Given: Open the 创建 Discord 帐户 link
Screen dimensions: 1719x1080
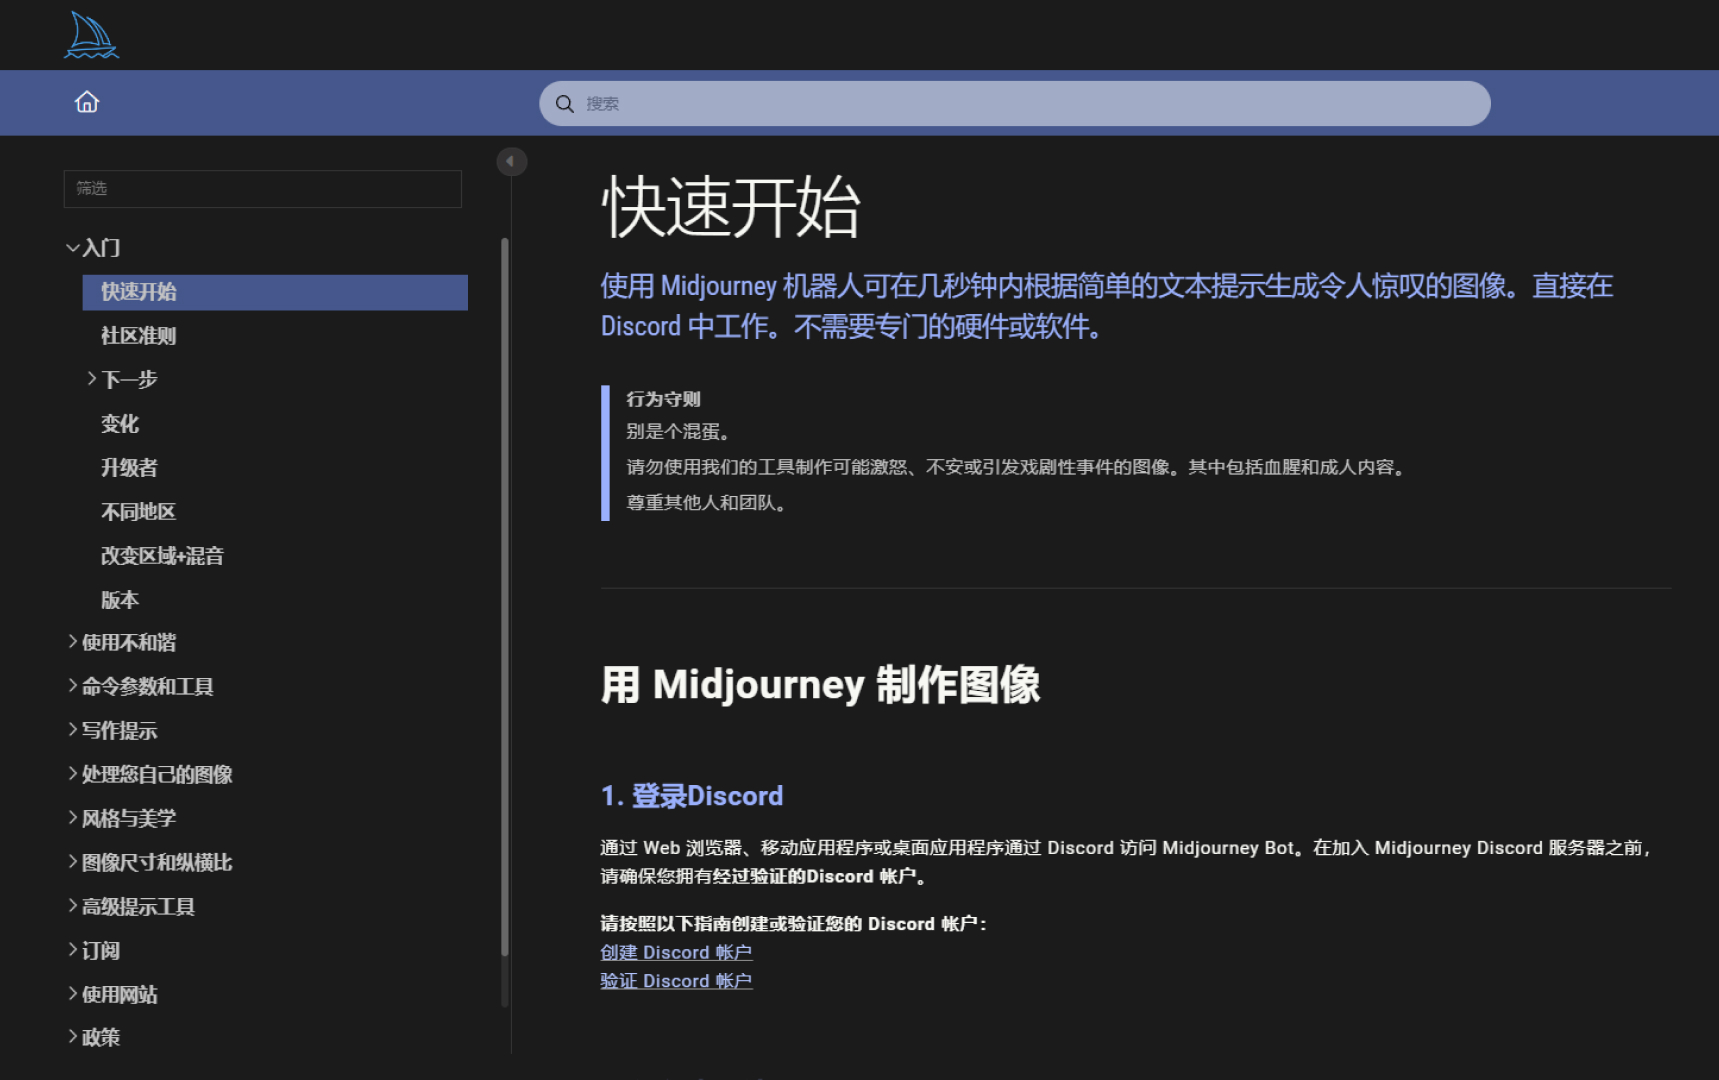Looking at the screenshot, I should pyautogui.click(x=676, y=952).
